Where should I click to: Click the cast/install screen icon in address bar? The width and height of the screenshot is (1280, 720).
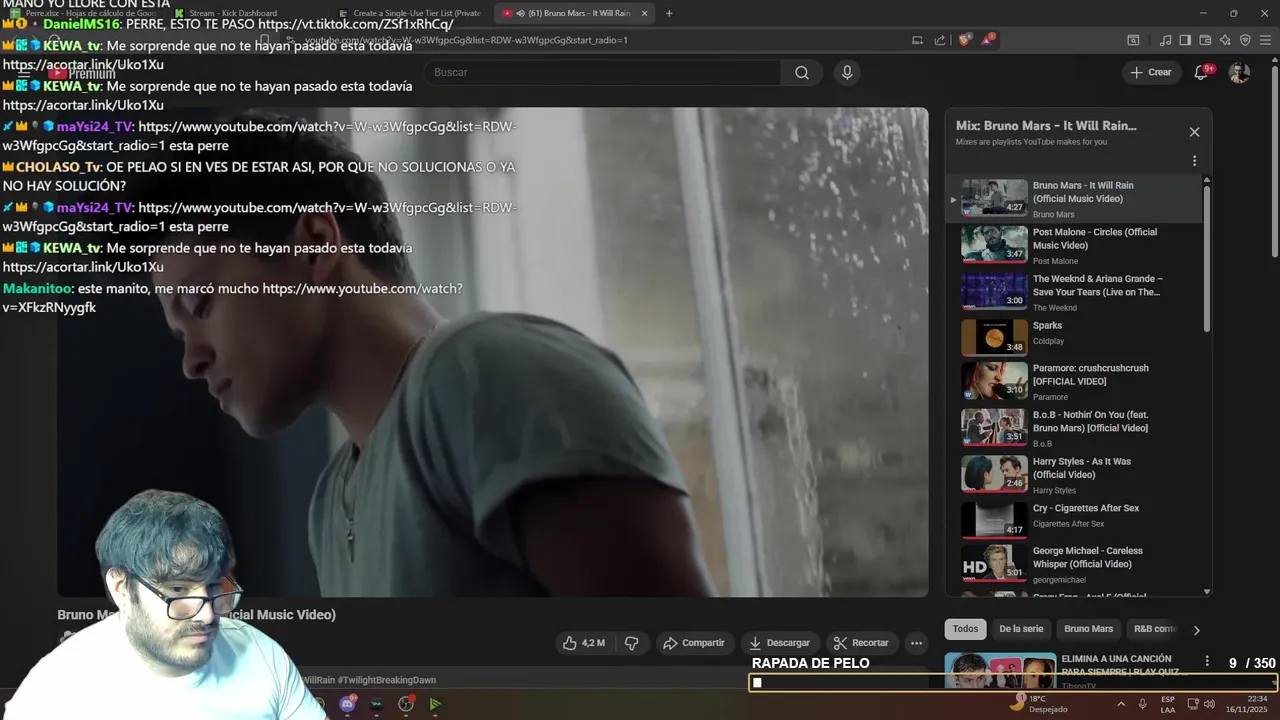[917, 40]
